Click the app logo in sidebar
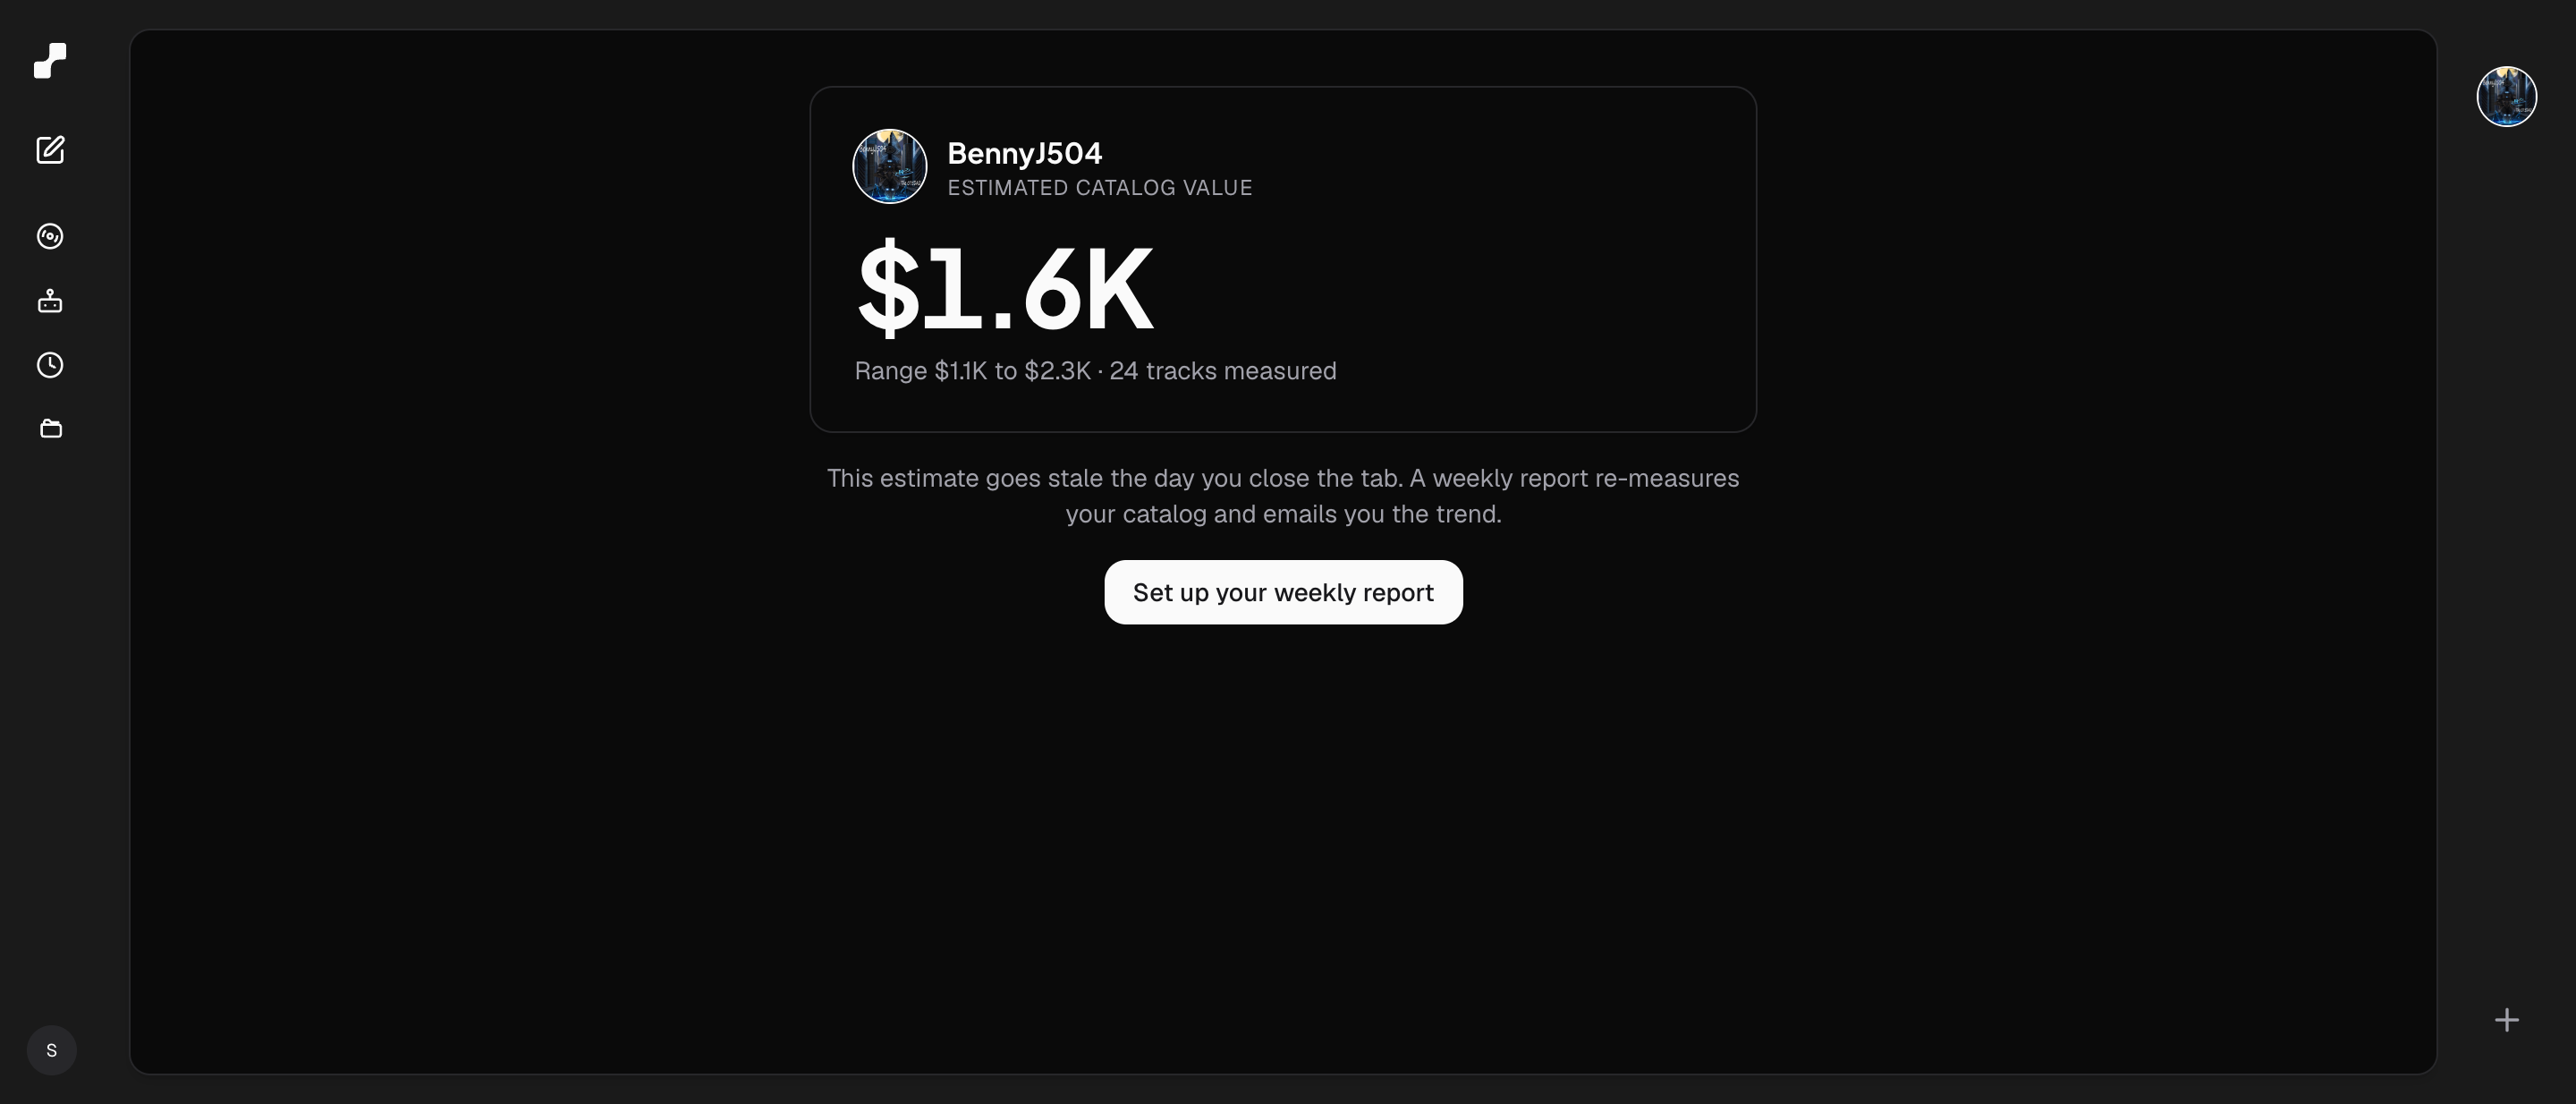The height and width of the screenshot is (1104, 2576). coord(50,61)
